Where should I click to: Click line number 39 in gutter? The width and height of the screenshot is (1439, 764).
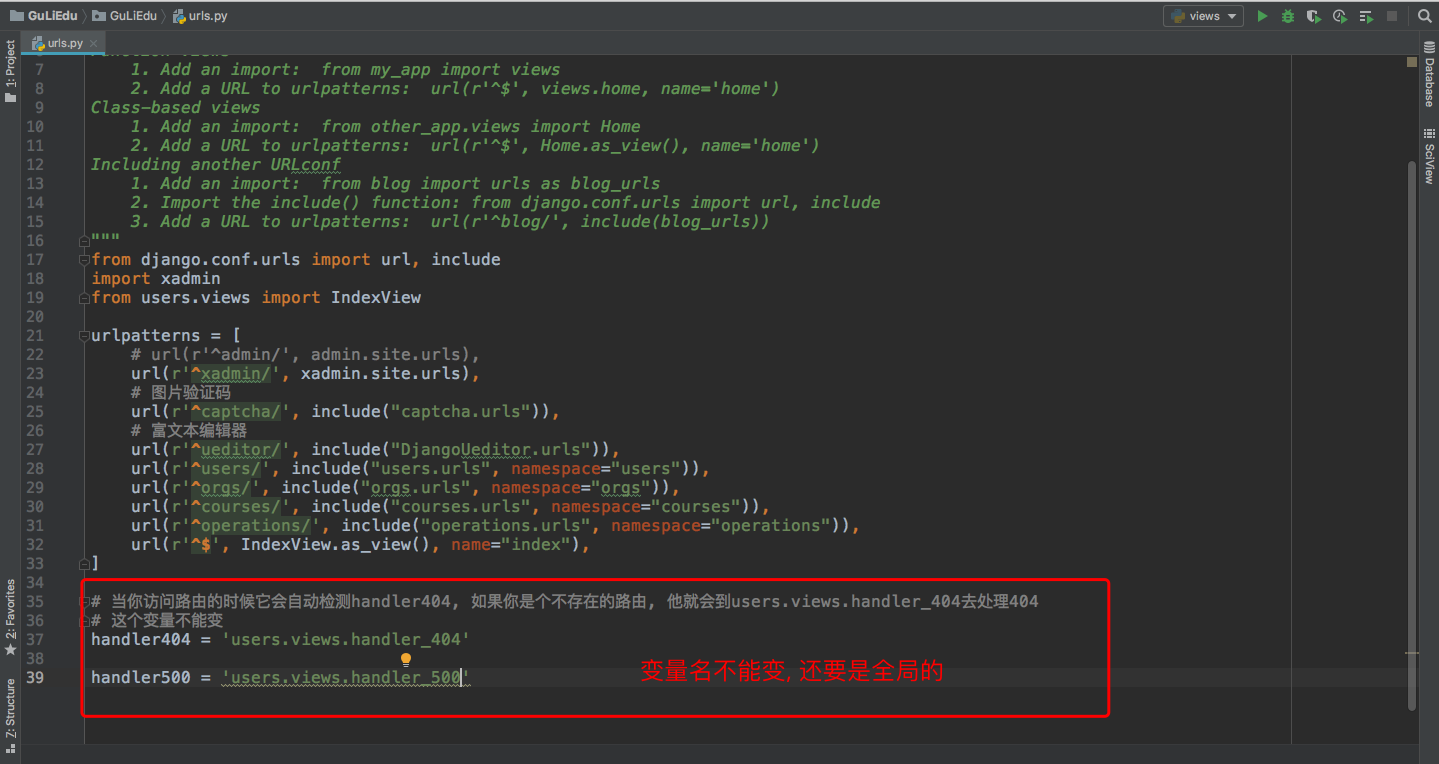[x=34, y=677]
